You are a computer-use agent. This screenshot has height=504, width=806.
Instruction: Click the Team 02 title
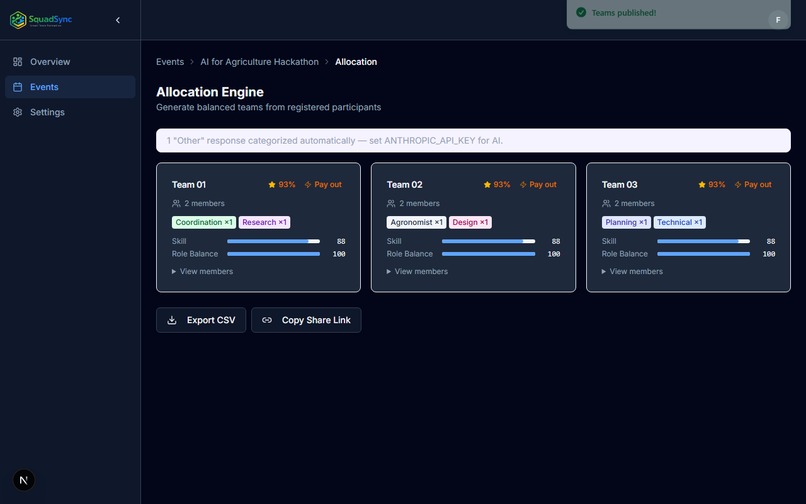tap(405, 185)
